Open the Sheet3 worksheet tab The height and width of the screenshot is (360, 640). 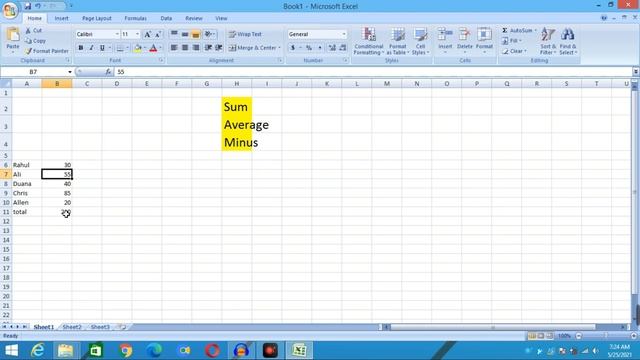click(x=100, y=327)
